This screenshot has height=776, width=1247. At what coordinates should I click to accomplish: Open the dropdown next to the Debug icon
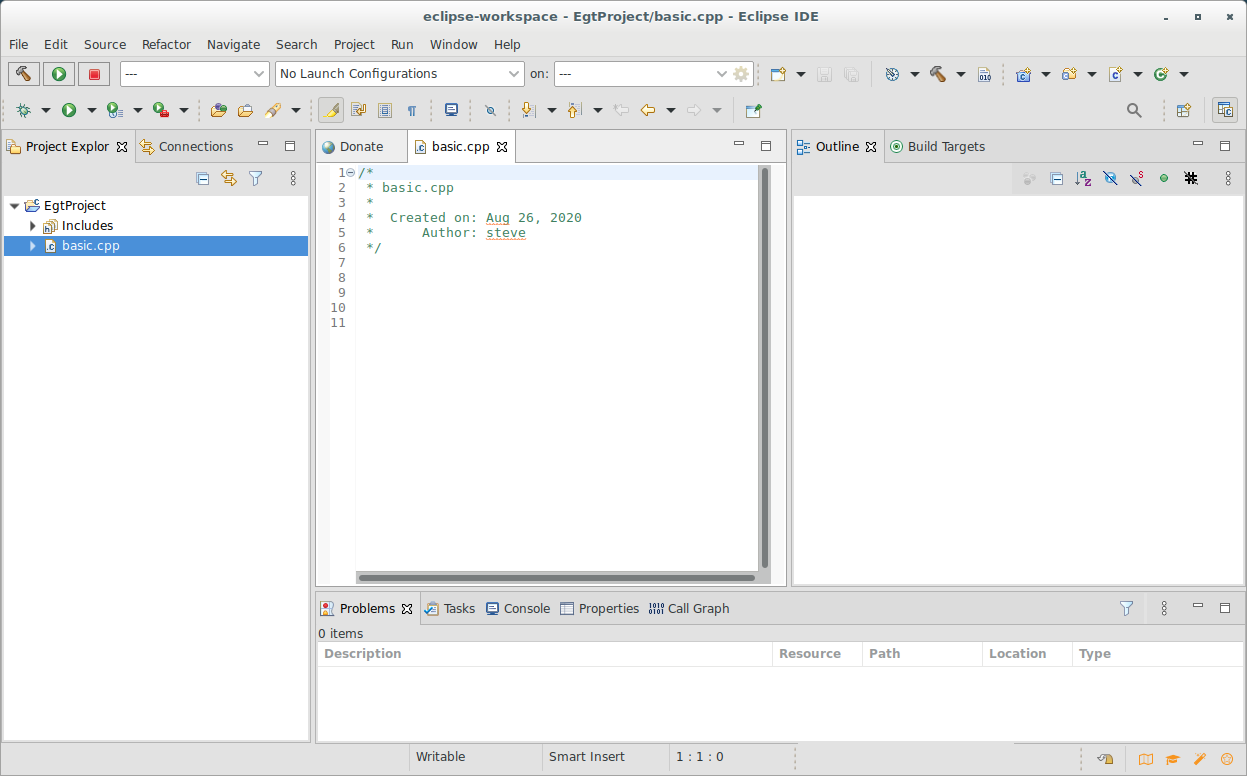pos(44,110)
